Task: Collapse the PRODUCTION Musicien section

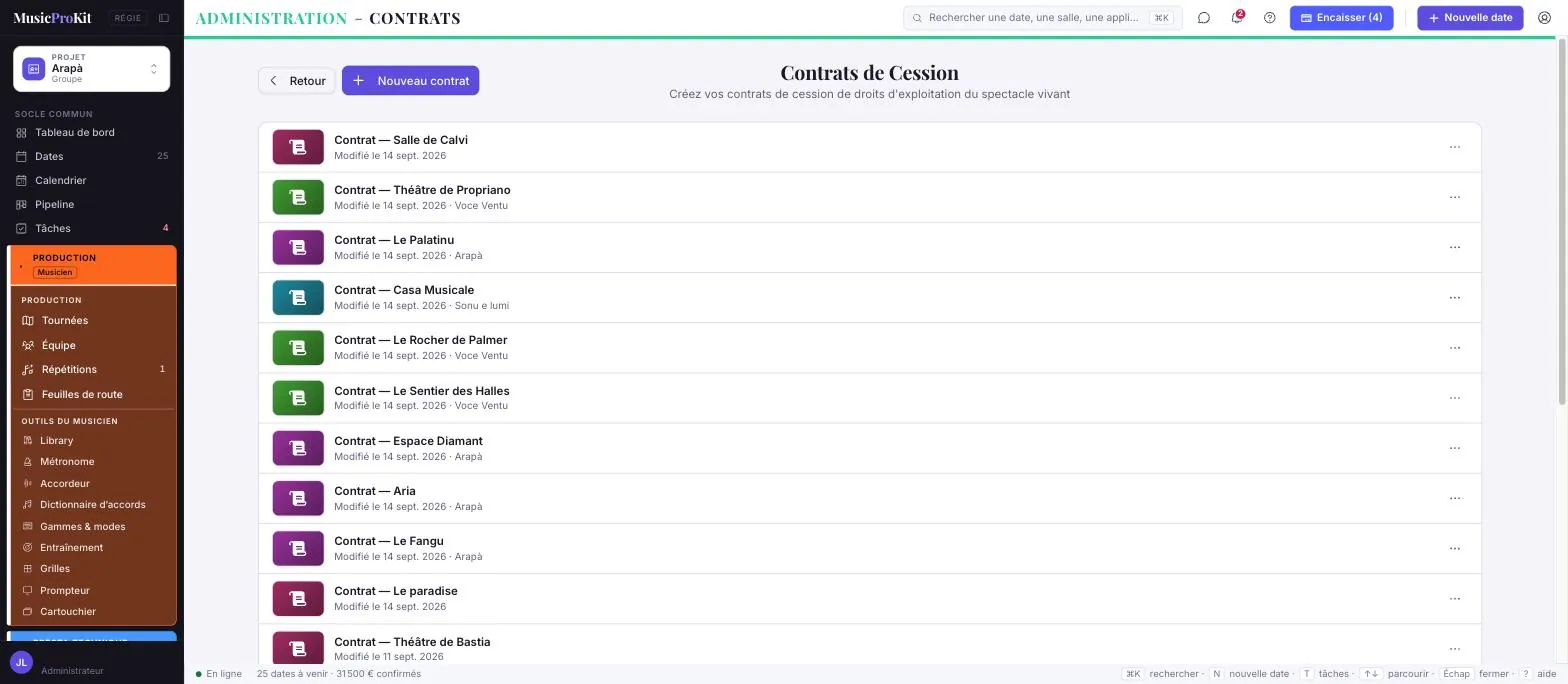Action: [x=94, y=265]
